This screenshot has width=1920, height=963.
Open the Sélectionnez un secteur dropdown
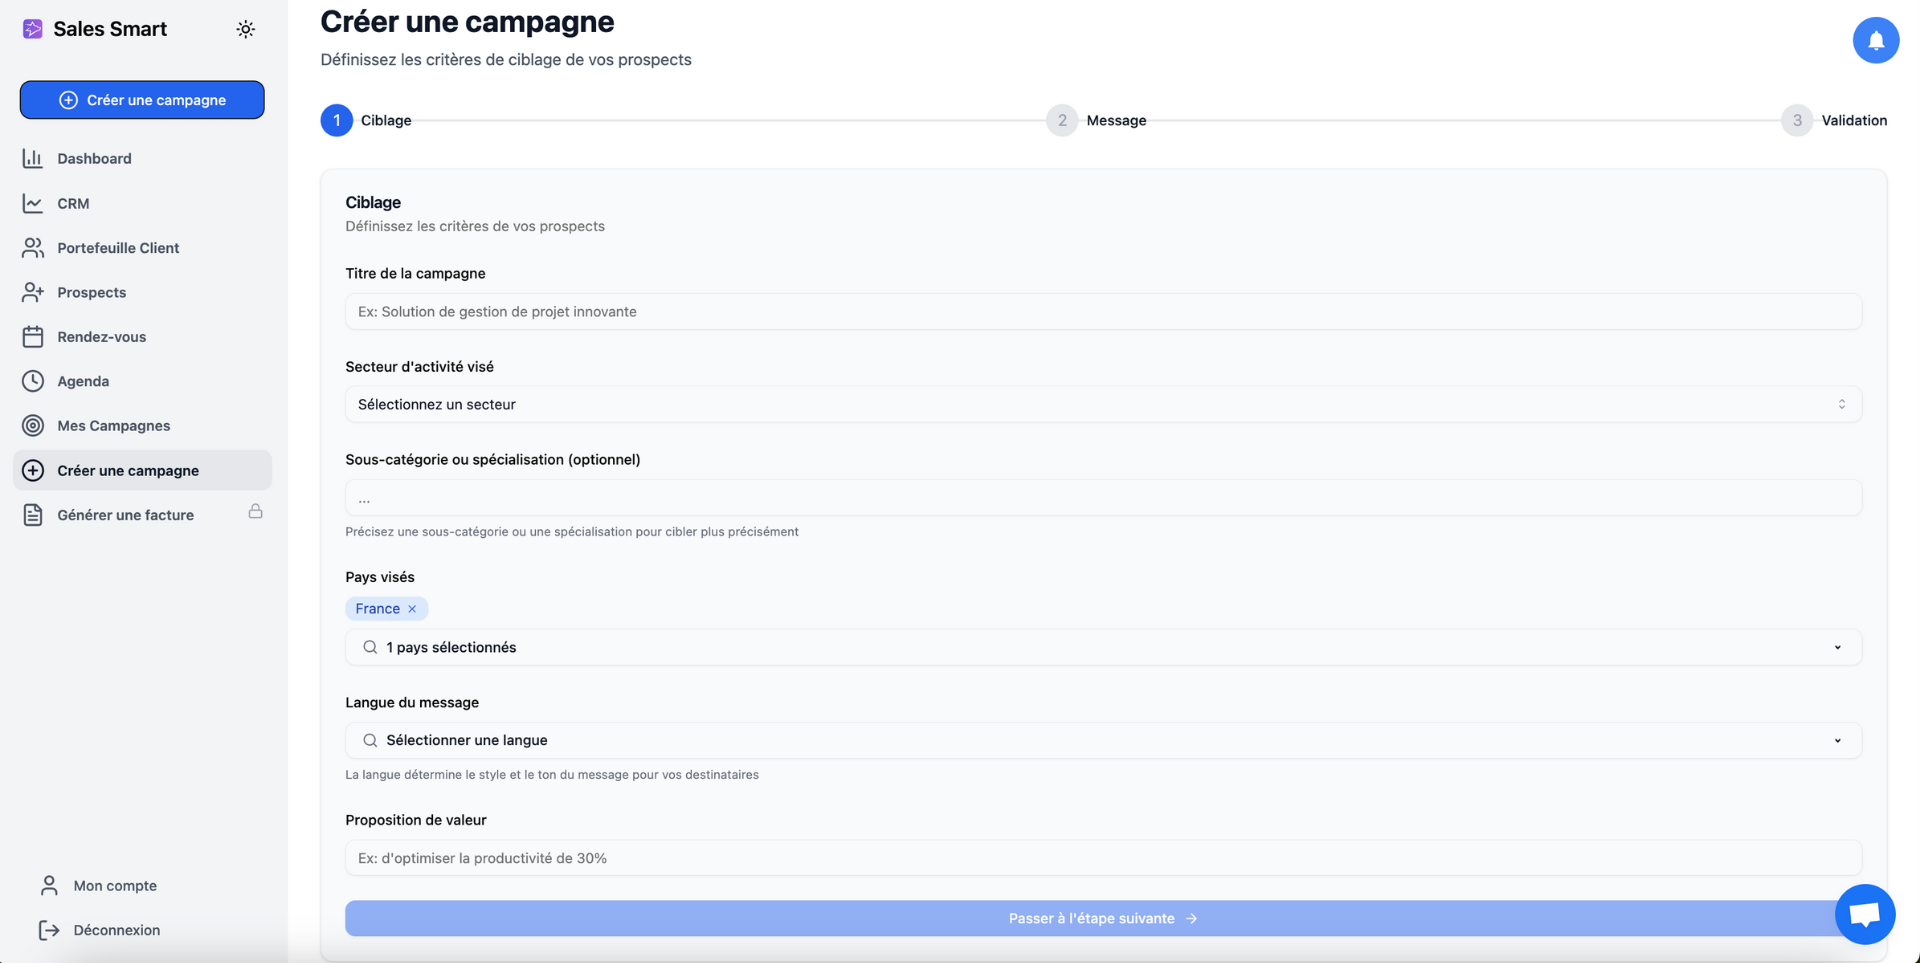click(x=1103, y=404)
